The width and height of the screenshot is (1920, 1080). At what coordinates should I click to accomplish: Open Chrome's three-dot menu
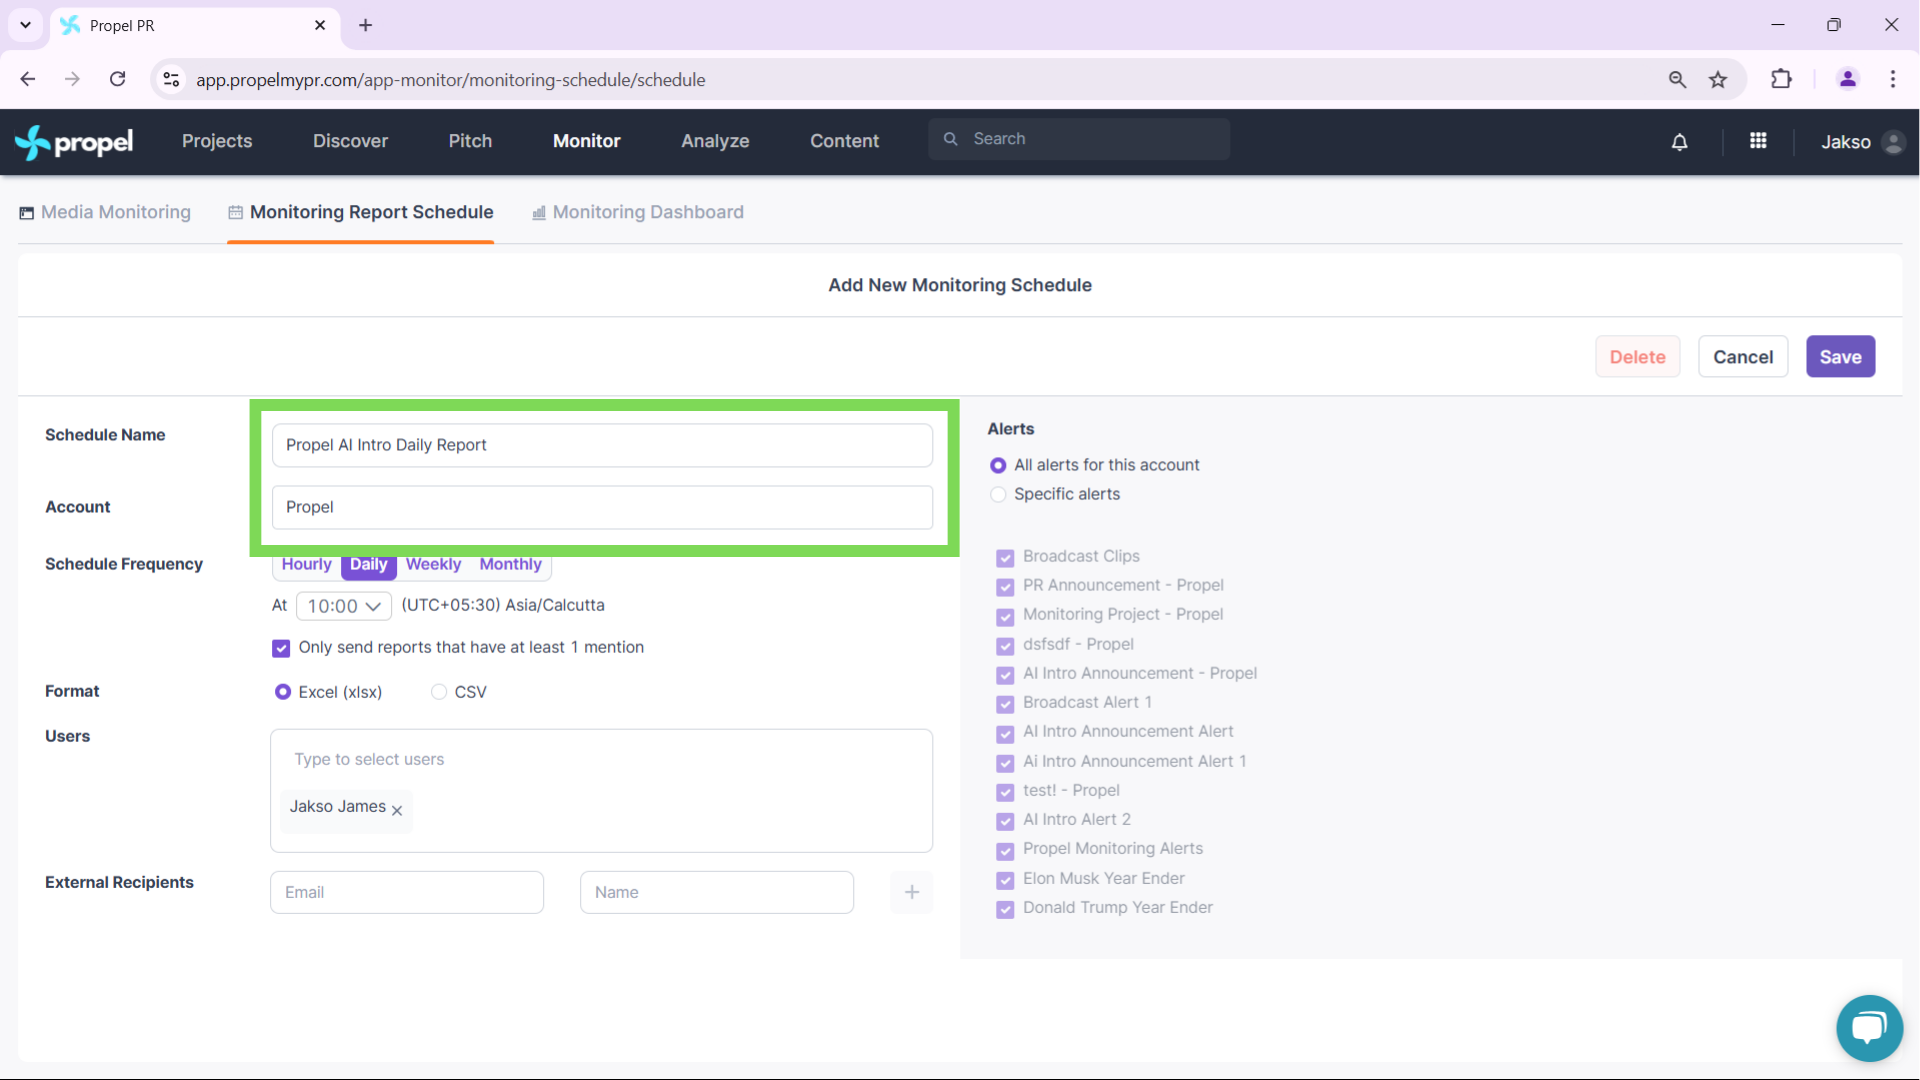pos(1893,79)
